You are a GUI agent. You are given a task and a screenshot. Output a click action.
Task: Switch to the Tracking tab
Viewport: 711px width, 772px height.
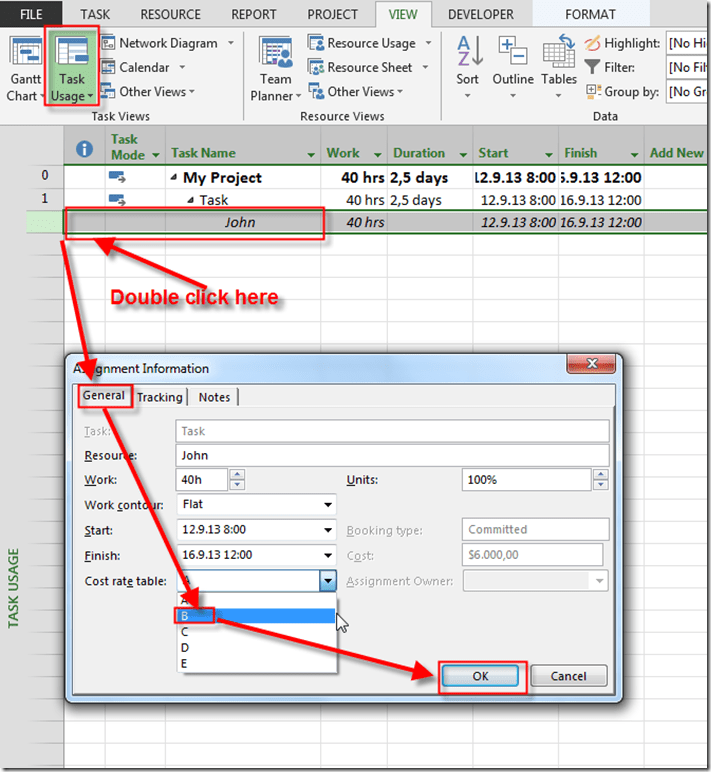coord(160,397)
